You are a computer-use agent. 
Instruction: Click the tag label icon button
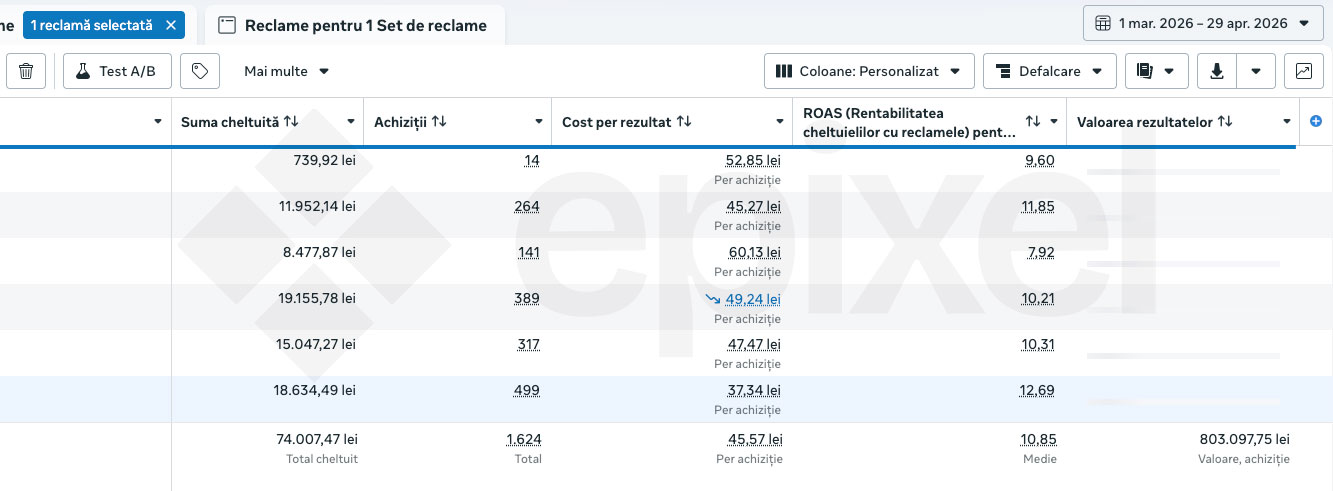(200, 71)
